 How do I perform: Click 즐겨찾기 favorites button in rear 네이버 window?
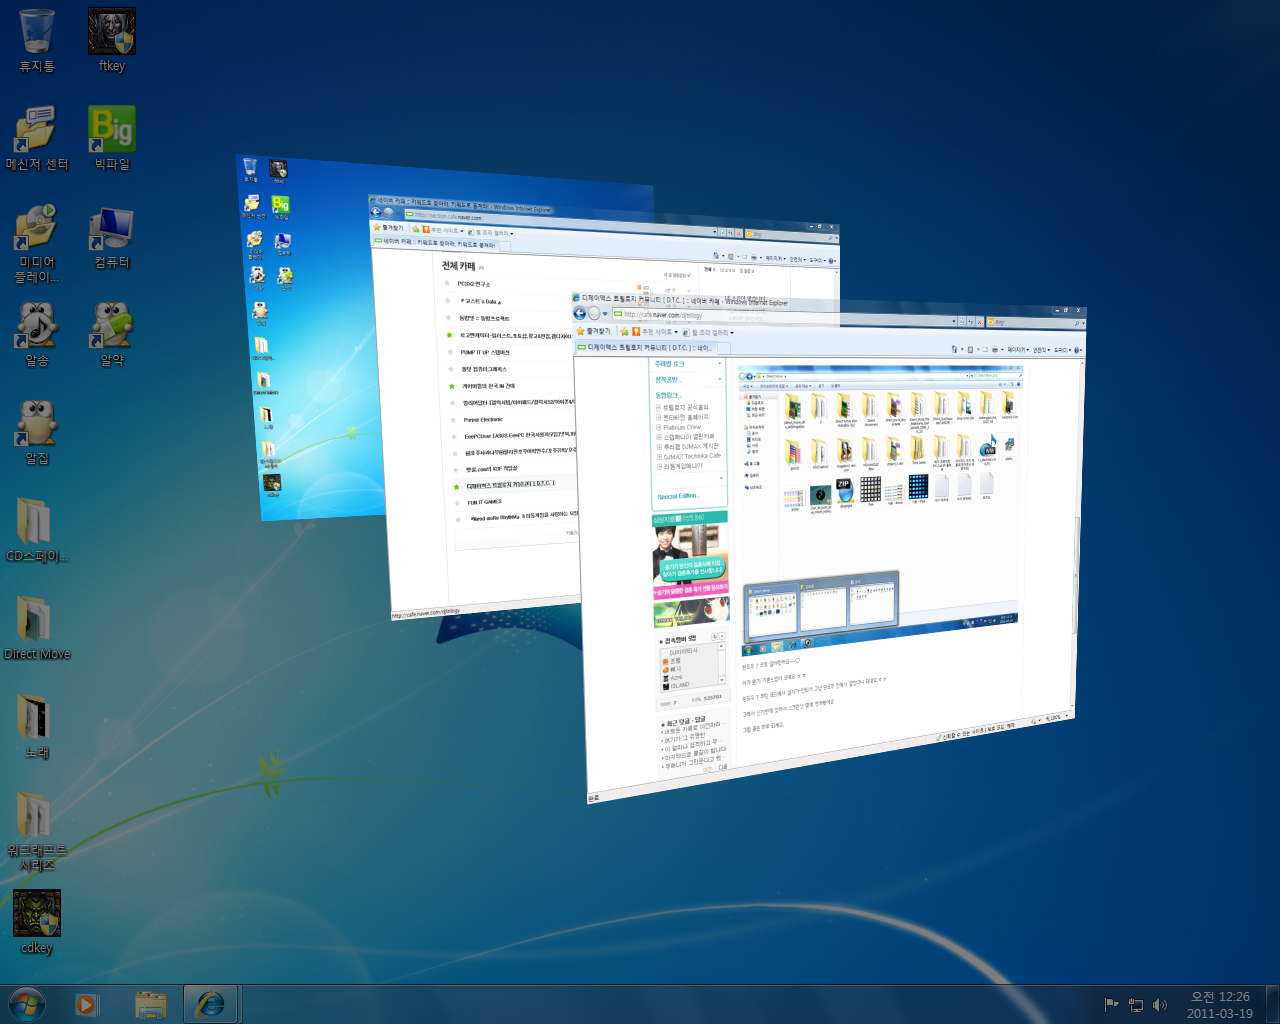coord(388,228)
